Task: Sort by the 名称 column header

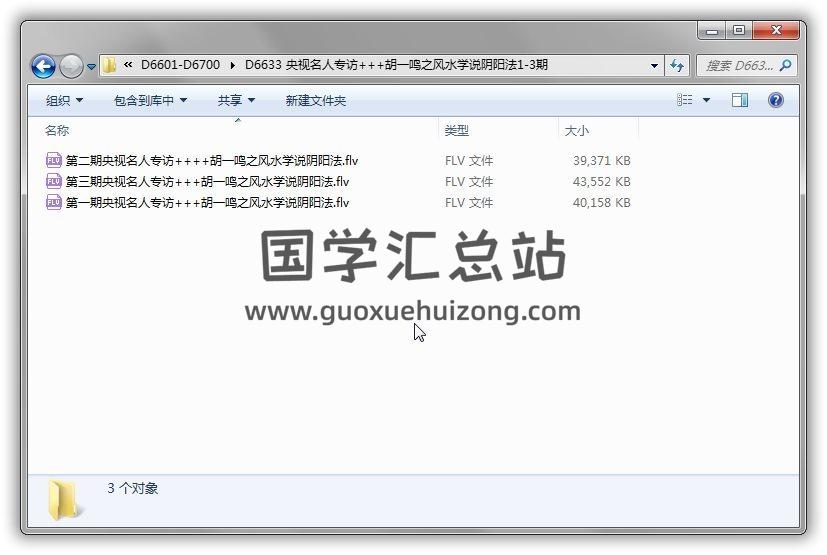Action: pyautogui.click(x=57, y=130)
